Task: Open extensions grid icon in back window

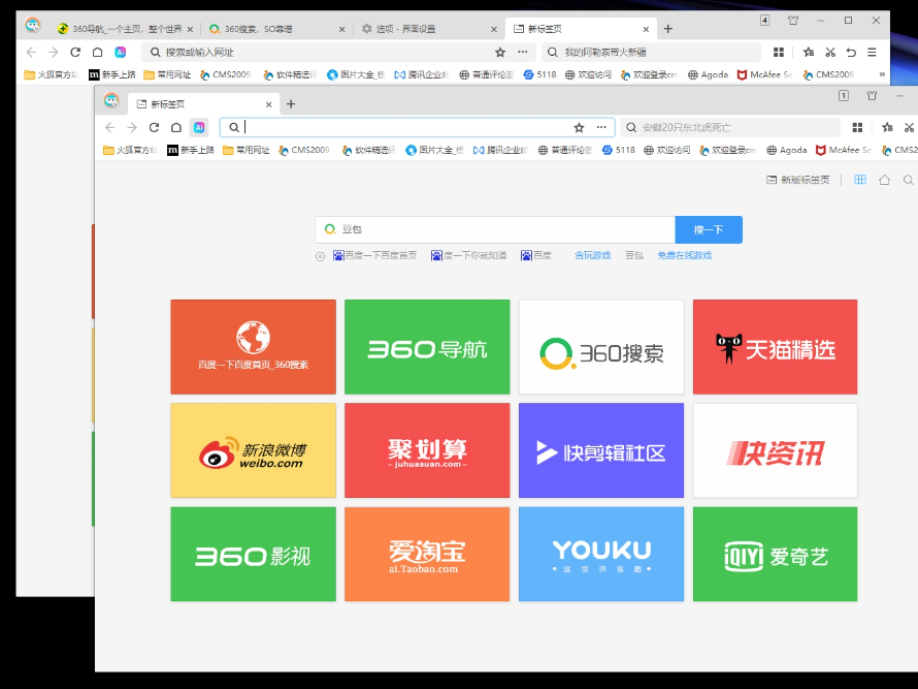Action: tap(779, 52)
